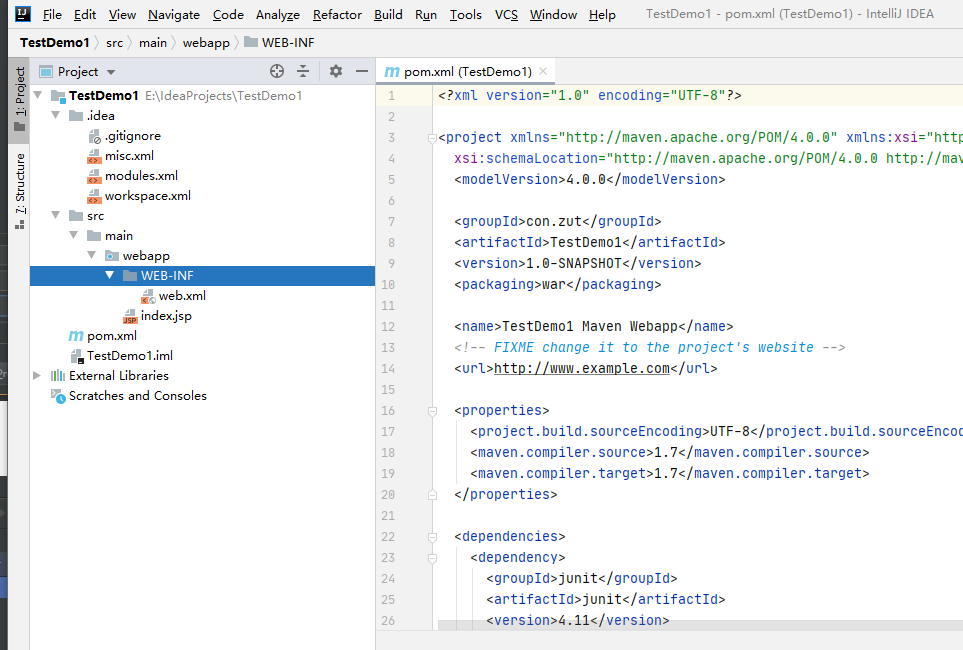Click the Project view window icon
The width and height of the screenshot is (963, 650).
coord(45,71)
